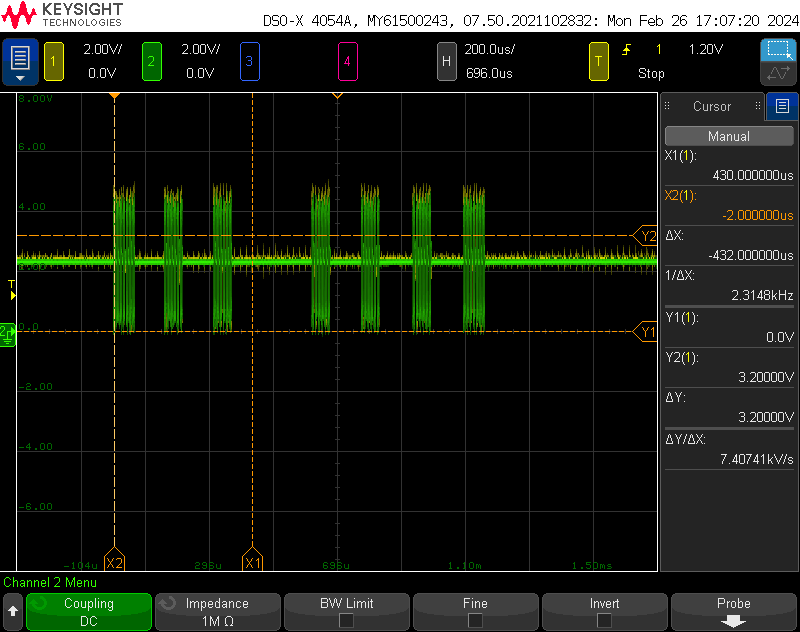Open the Trigger T menu button
This screenshot has height=632, width=800.
click(598, 62)
